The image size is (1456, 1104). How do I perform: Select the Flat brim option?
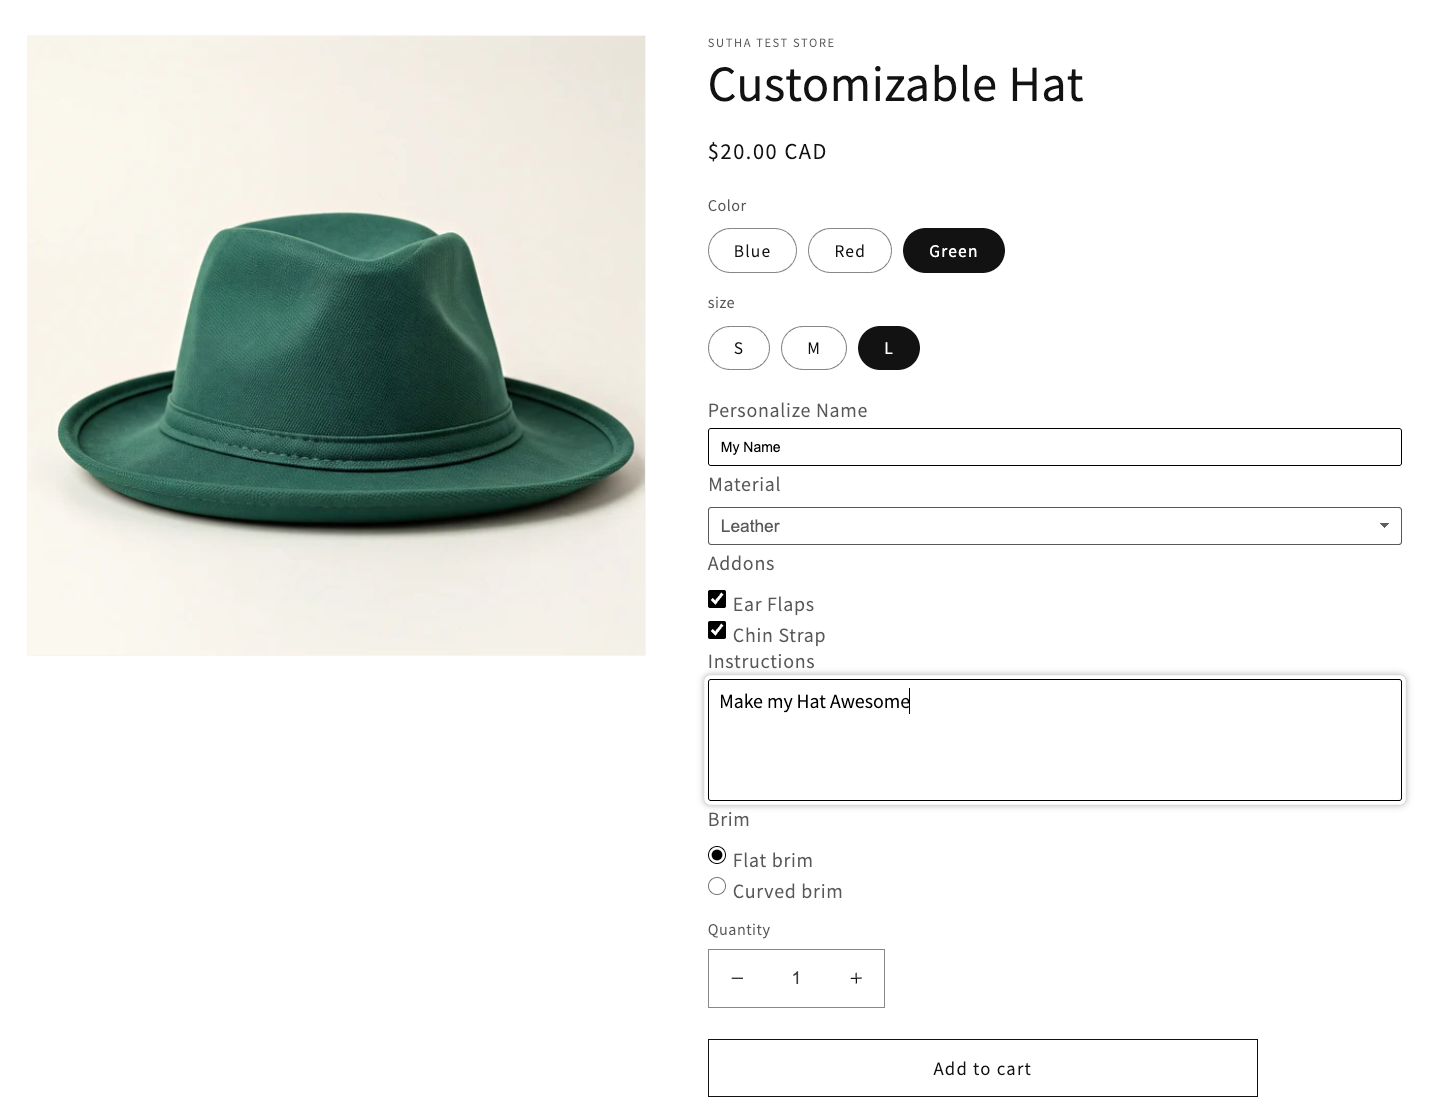point(717,855)
